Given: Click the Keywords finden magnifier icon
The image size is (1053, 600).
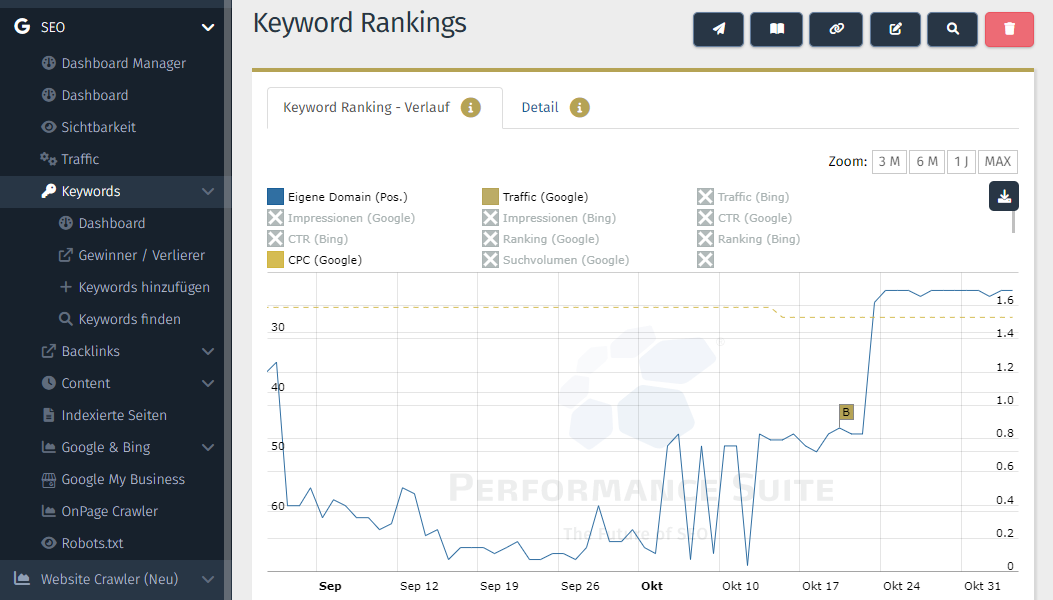Looking at the screenshot, I should coord(66,319).
